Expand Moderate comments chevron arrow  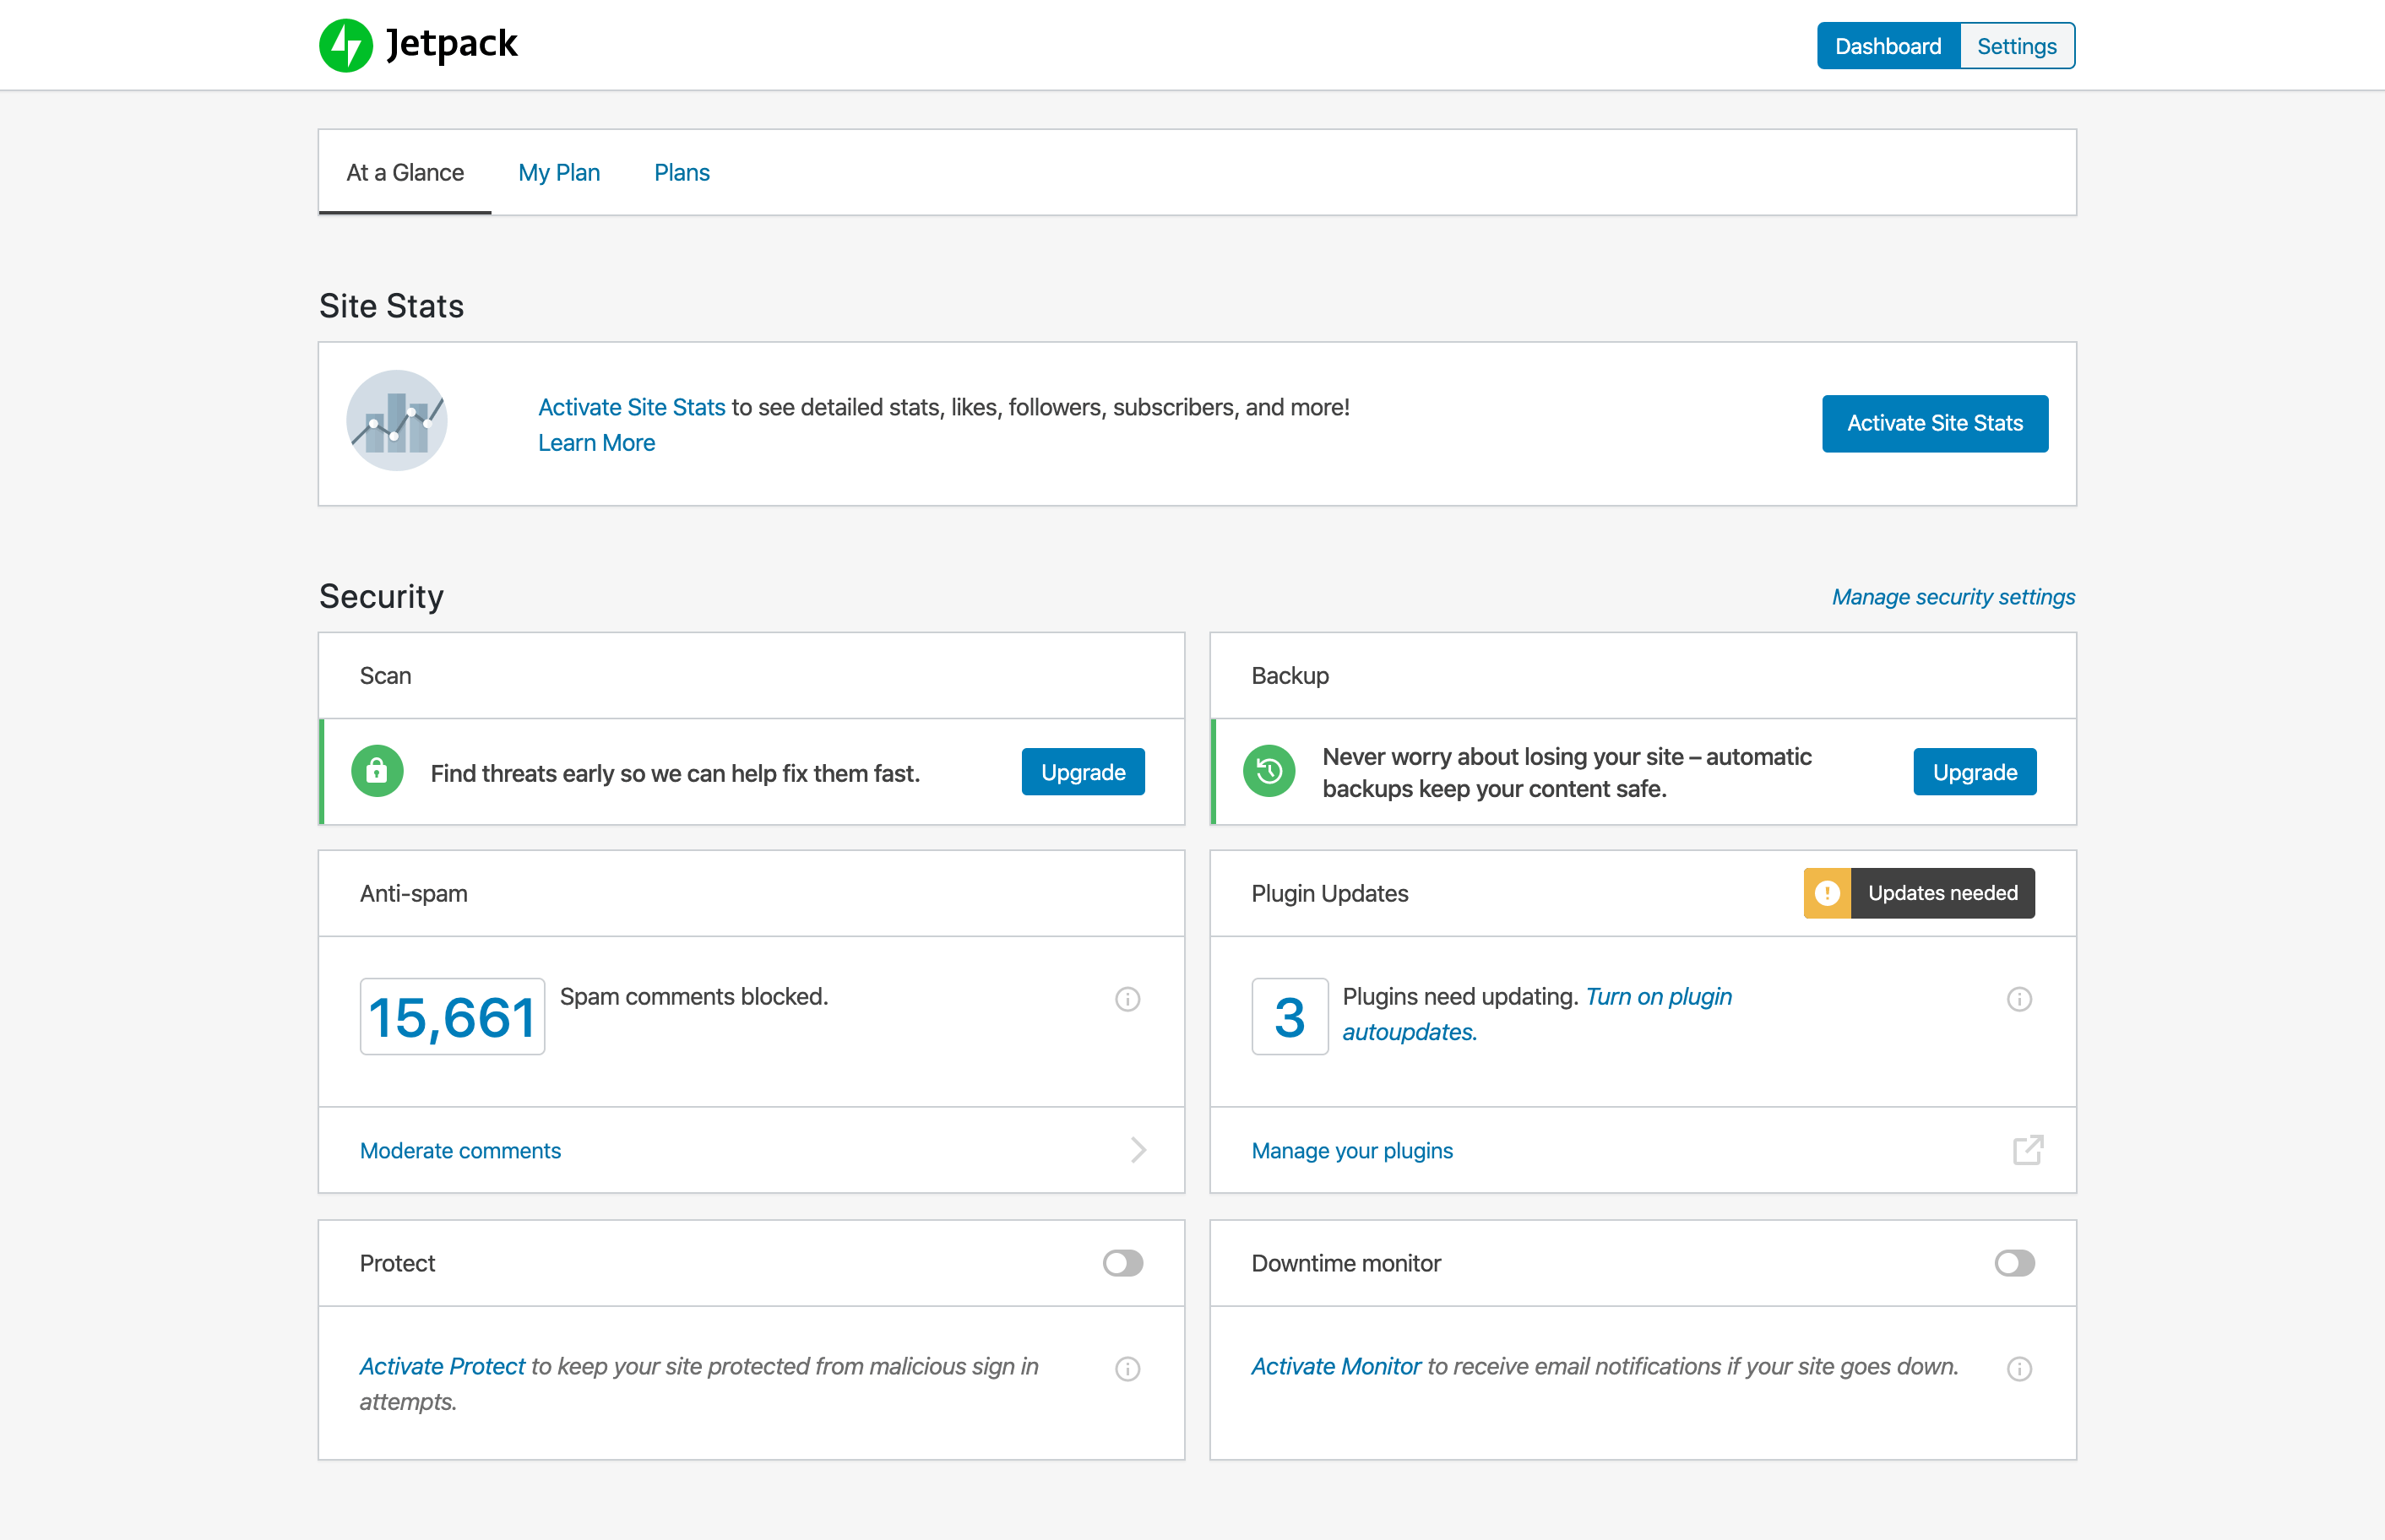click(x=1138, y=1150)
